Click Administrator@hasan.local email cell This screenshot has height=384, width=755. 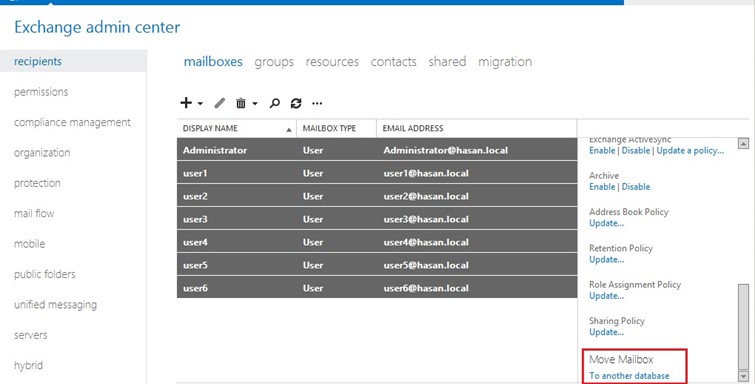click(445, 150)
